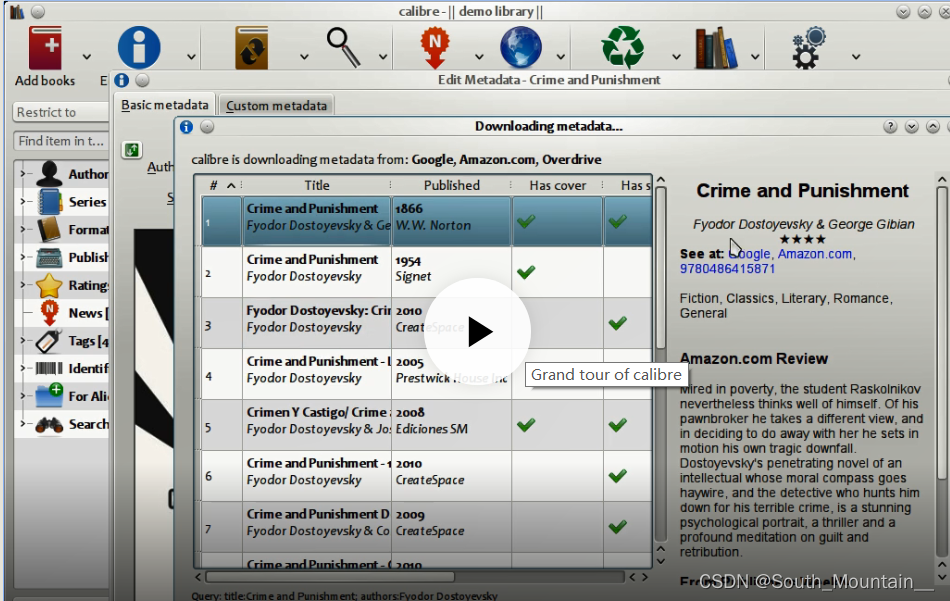Viewport: 950px width, 601px height.
Task: Click the For Alice folder icon
Action: (49, 396)
